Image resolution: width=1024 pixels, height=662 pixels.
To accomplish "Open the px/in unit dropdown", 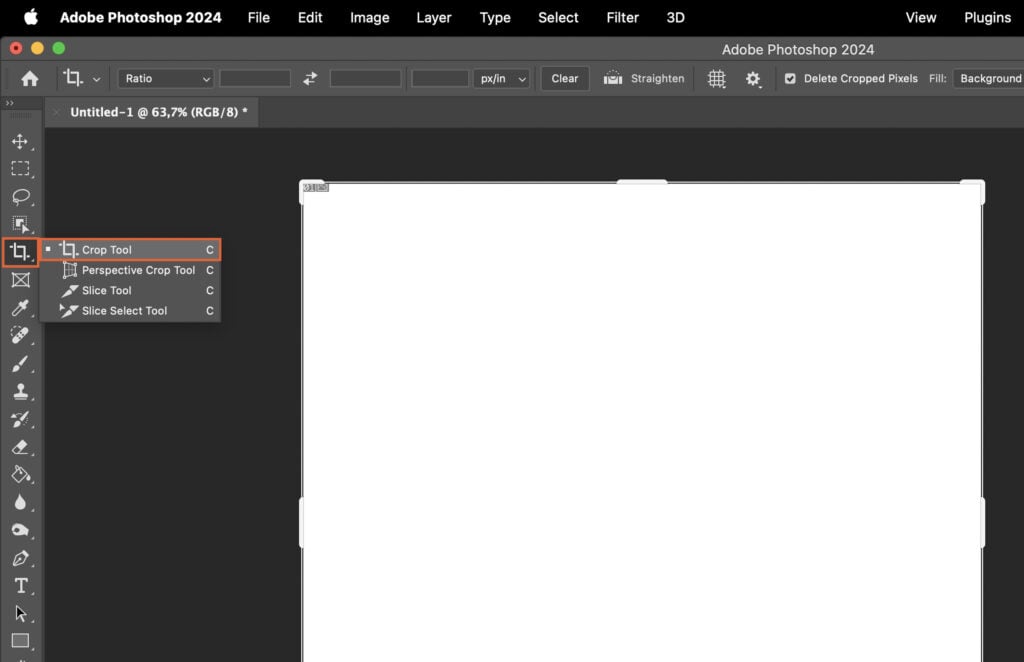I will [502, 78].
